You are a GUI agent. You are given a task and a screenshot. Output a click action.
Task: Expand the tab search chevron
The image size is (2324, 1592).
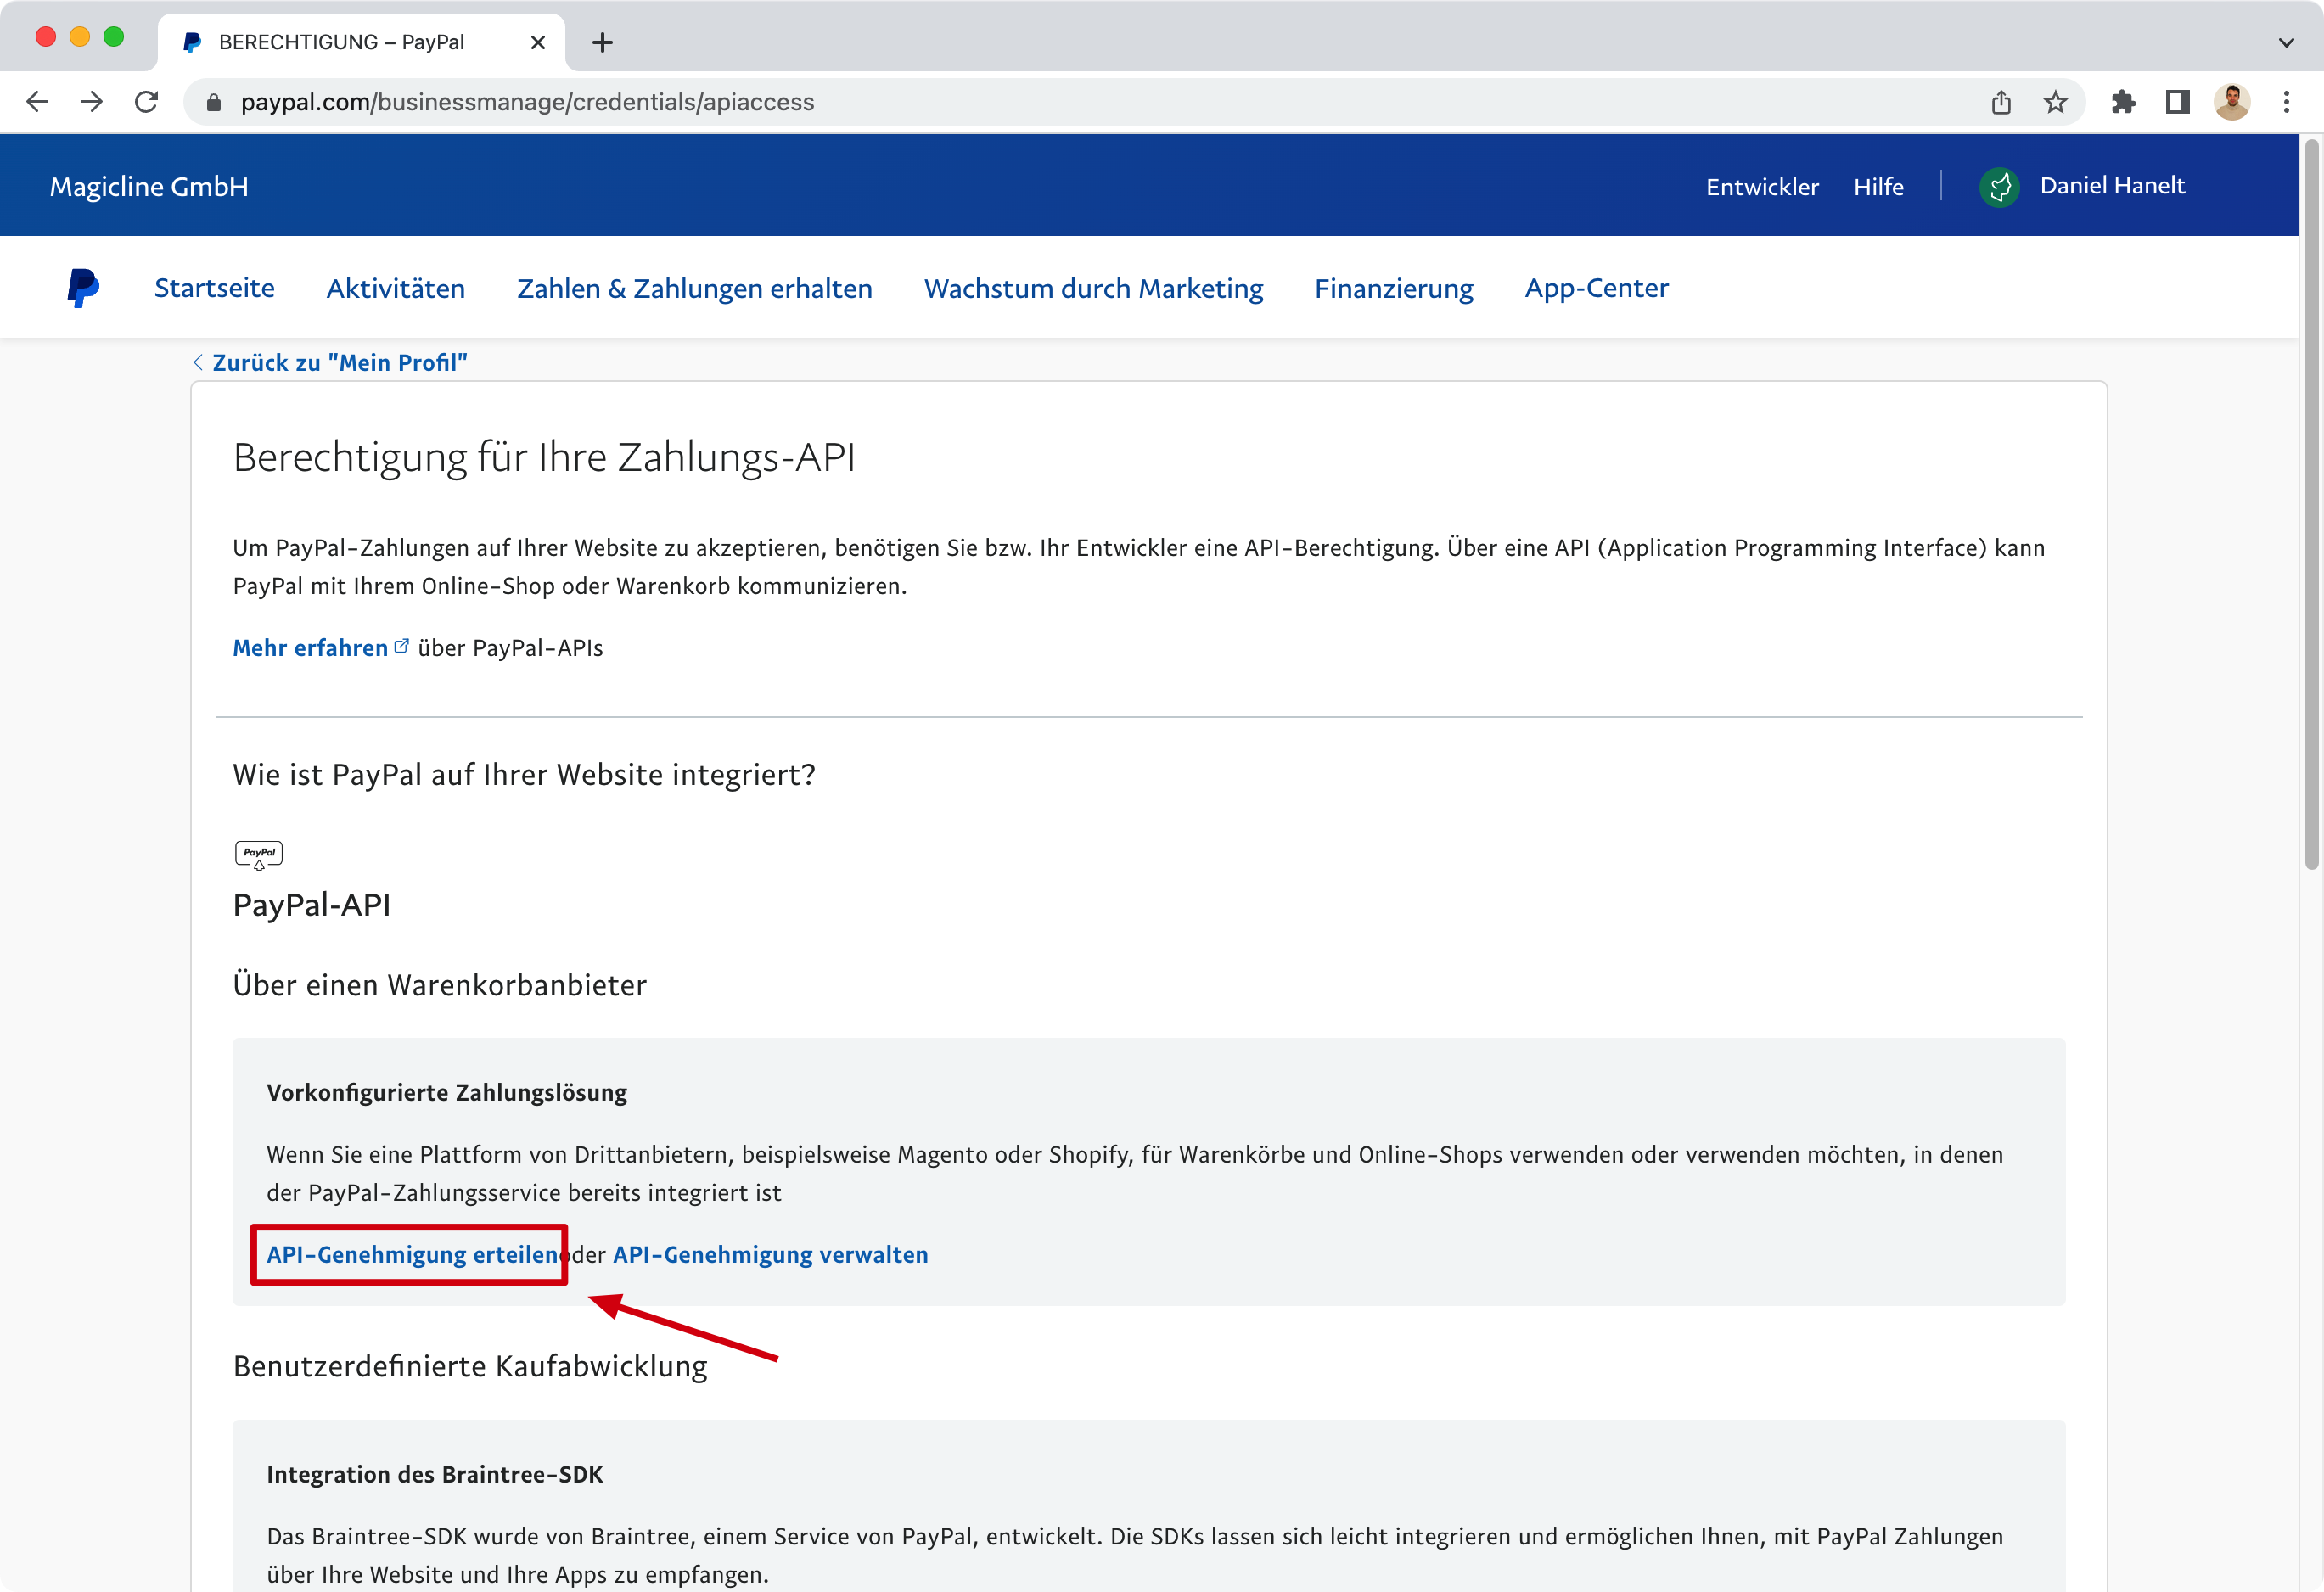coord(2286,42)
